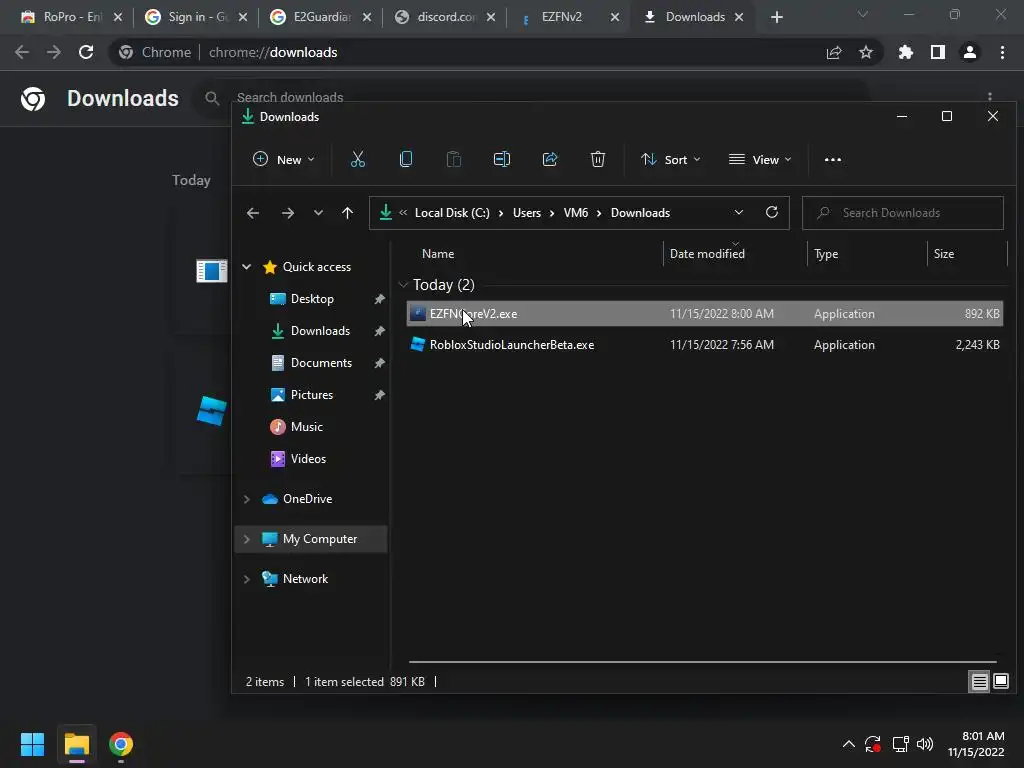Sort by the Type column header
This screenshot has width=1024, height=768.
pos(826,254)
